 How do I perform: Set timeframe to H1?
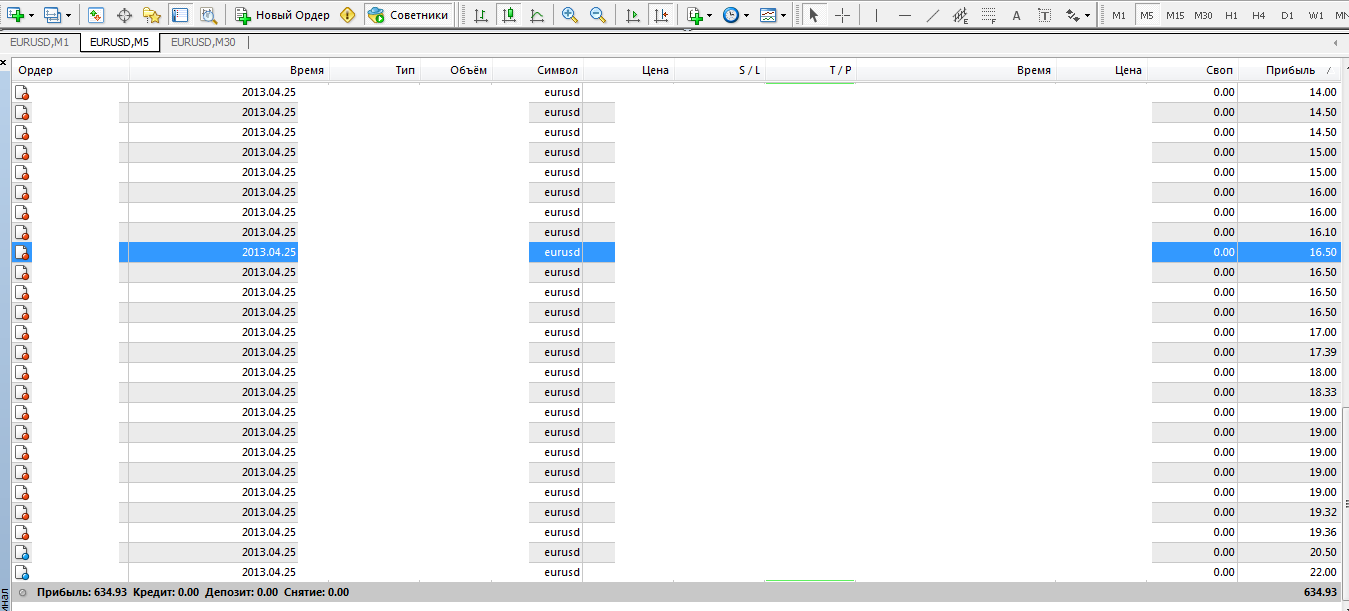click(x=1231, y=15)
